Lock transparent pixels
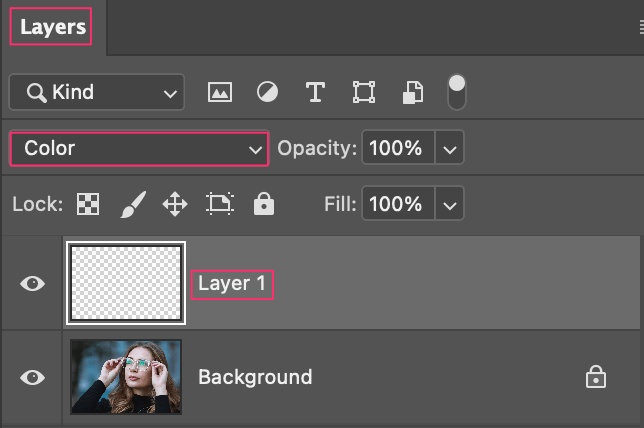Viewport: 644px width, 428px height. click(x=88, y=204)
